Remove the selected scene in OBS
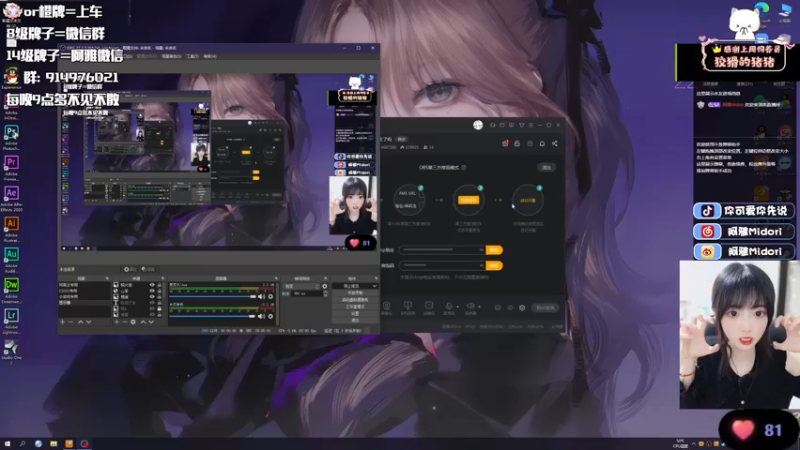The height and width of the screenshot is (450, 800). [x=70, y=322]
